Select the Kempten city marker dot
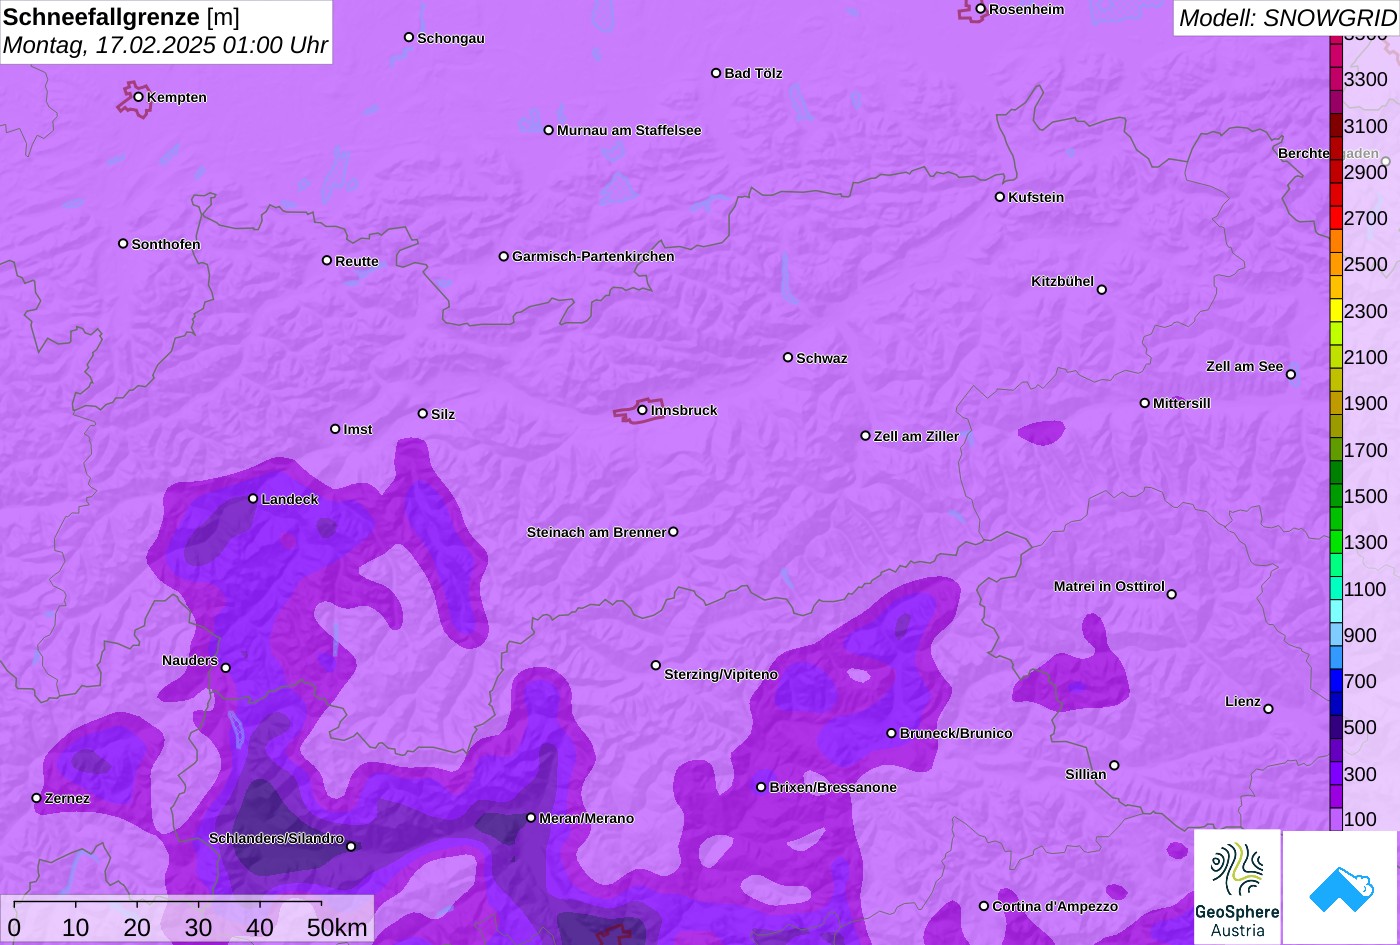Image resolution: width=1400 pixels, height=945 pixels. (x=139, y=97)
